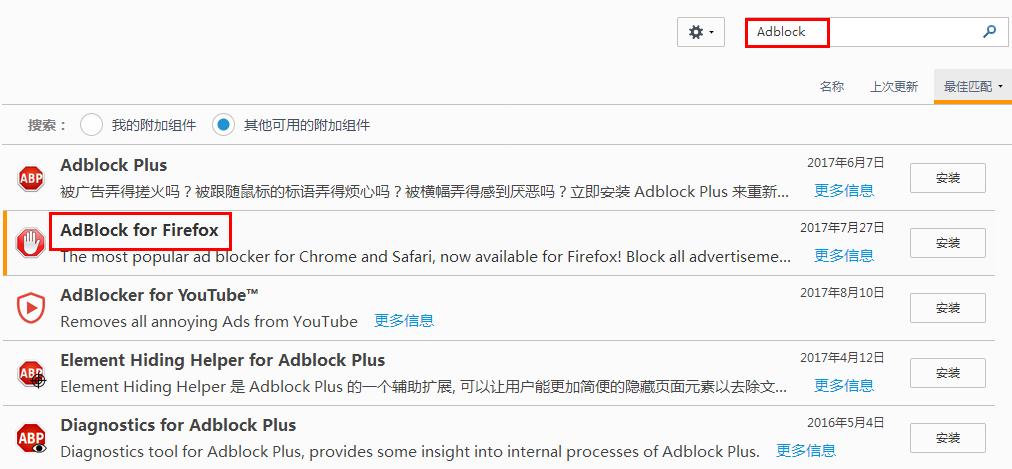Image resolution: width=1012 pixels, height=469 pixels.
Task: Click the Diagnostics for Adblock Plus icon
Action: (31, 438)
